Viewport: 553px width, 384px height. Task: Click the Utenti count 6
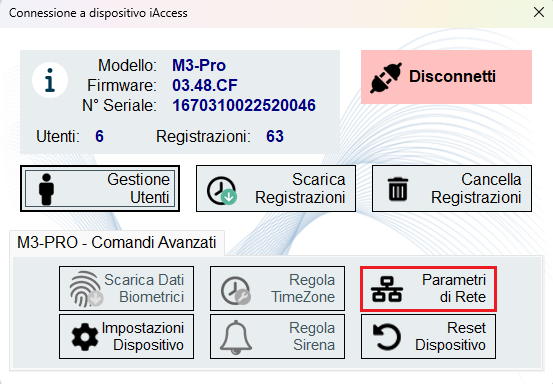[99, 136]
